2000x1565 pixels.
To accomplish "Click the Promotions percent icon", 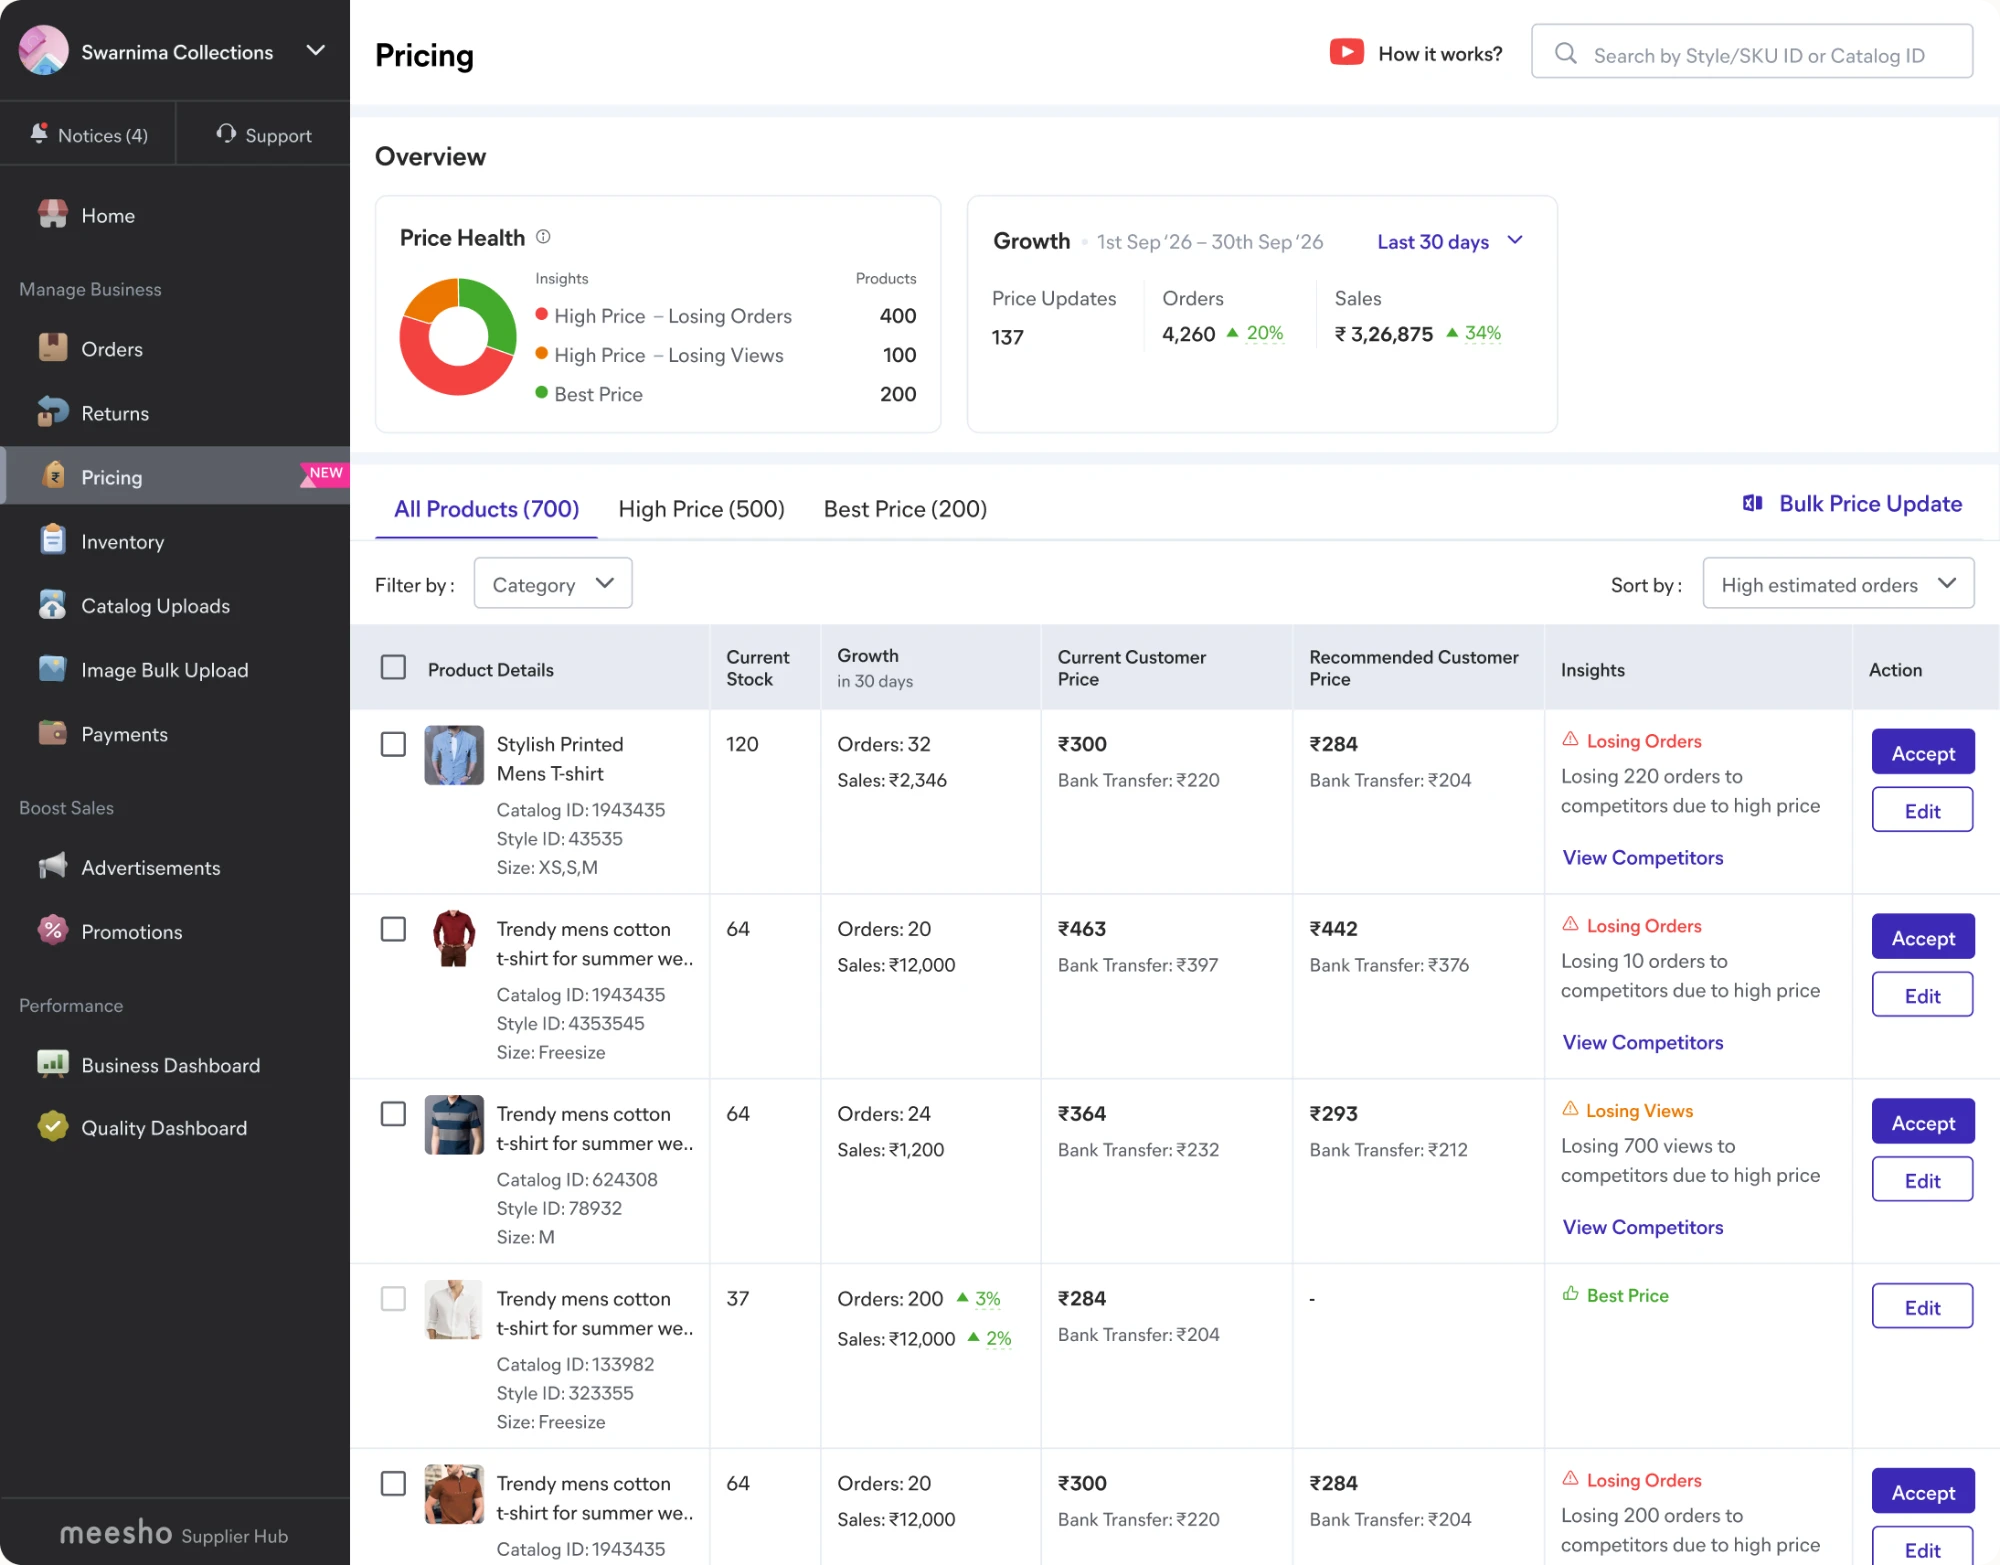I will [52, 930].
